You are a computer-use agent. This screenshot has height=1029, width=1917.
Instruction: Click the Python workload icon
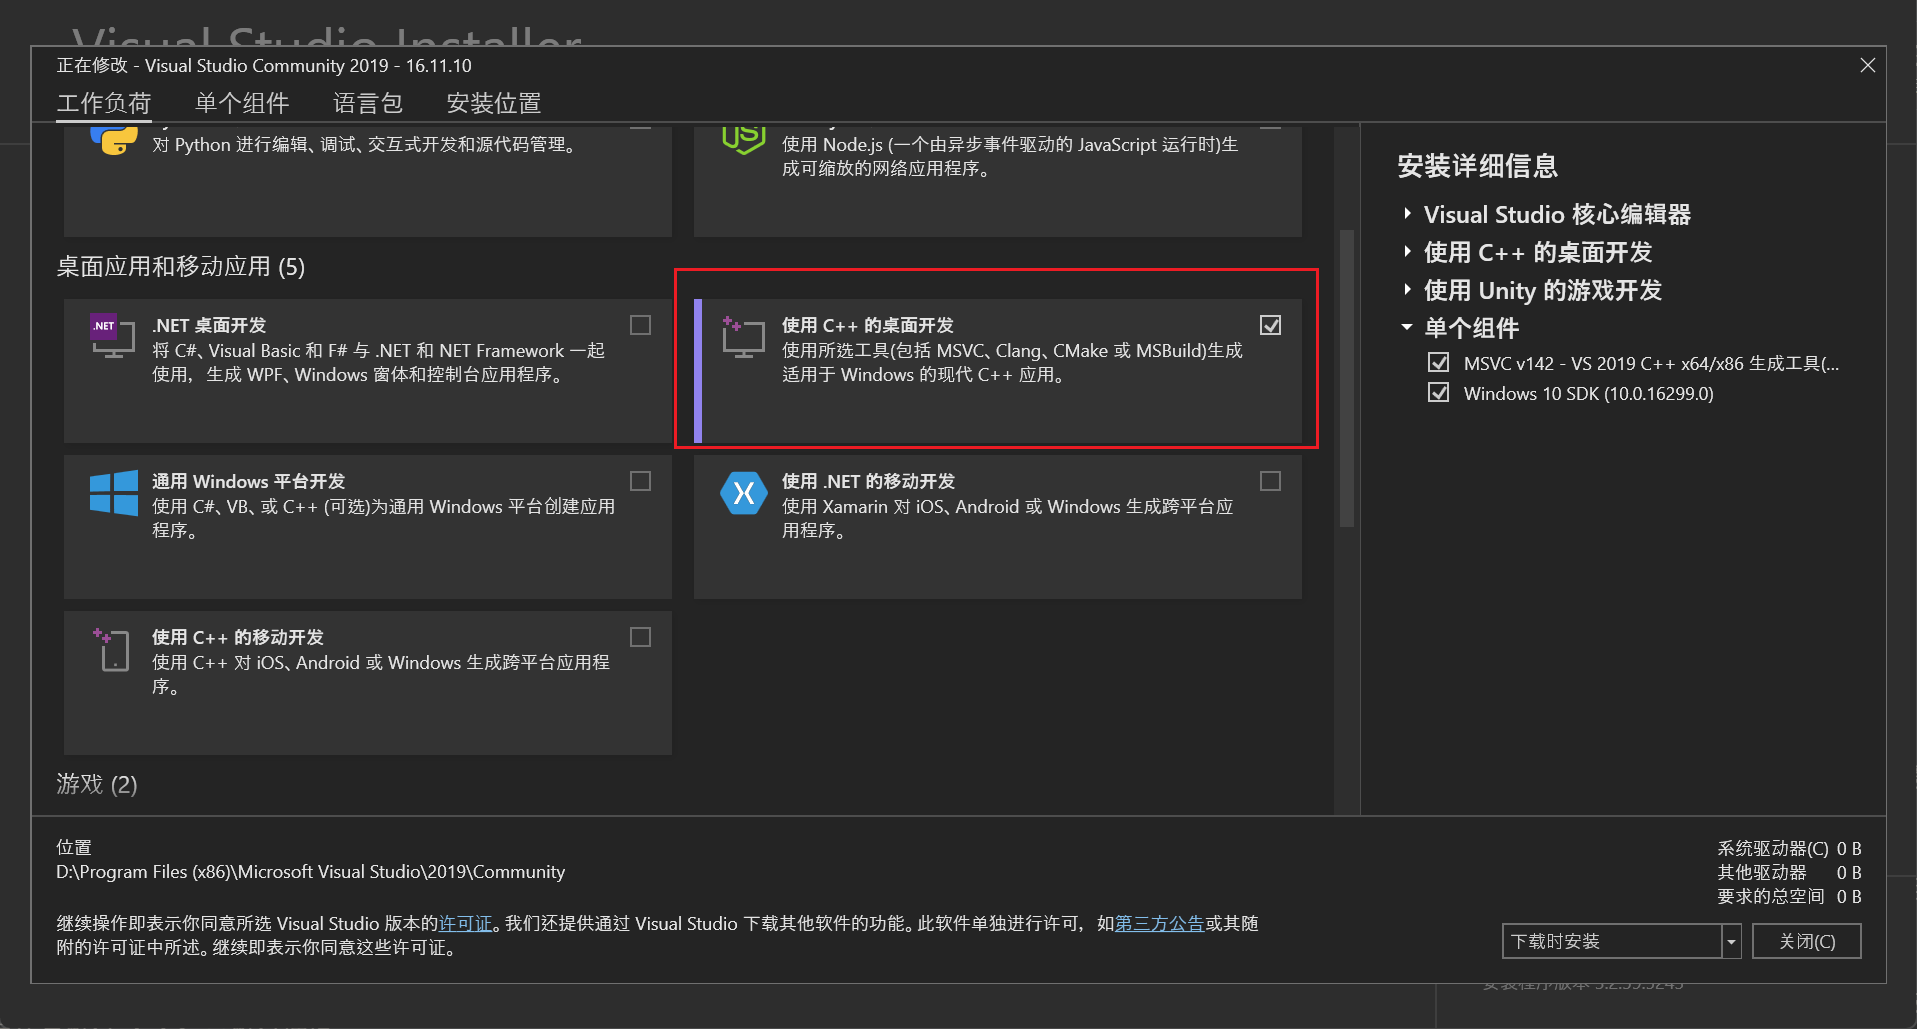click(x=114, y=140)
